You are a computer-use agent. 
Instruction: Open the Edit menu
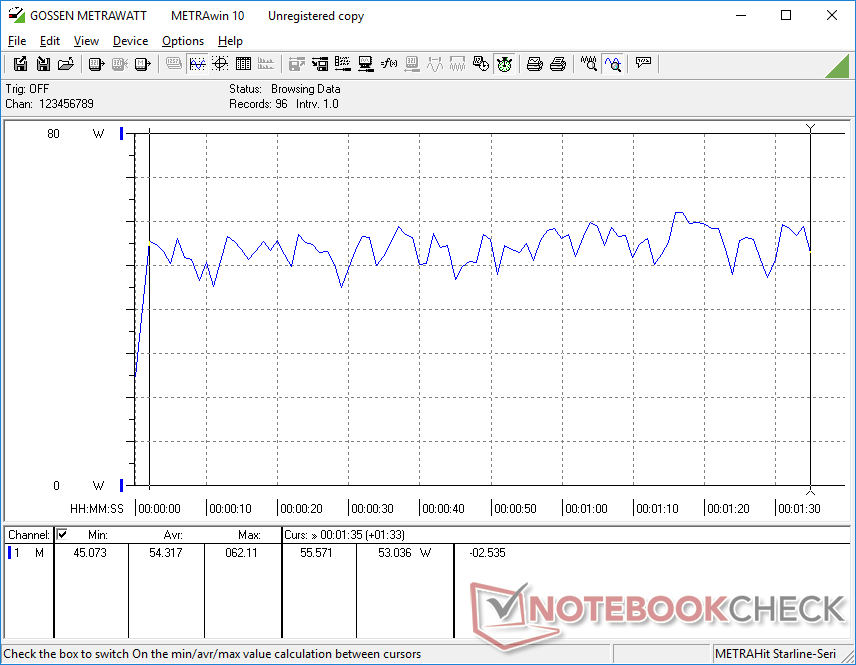50,41
